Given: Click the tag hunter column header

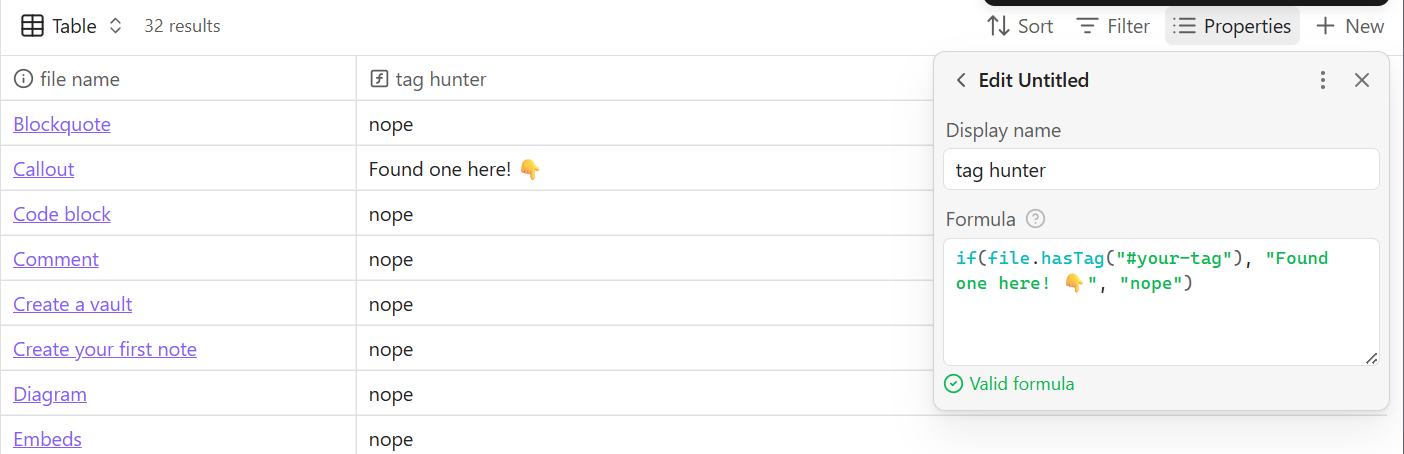Looking at the screenshot, I should 440,79.
